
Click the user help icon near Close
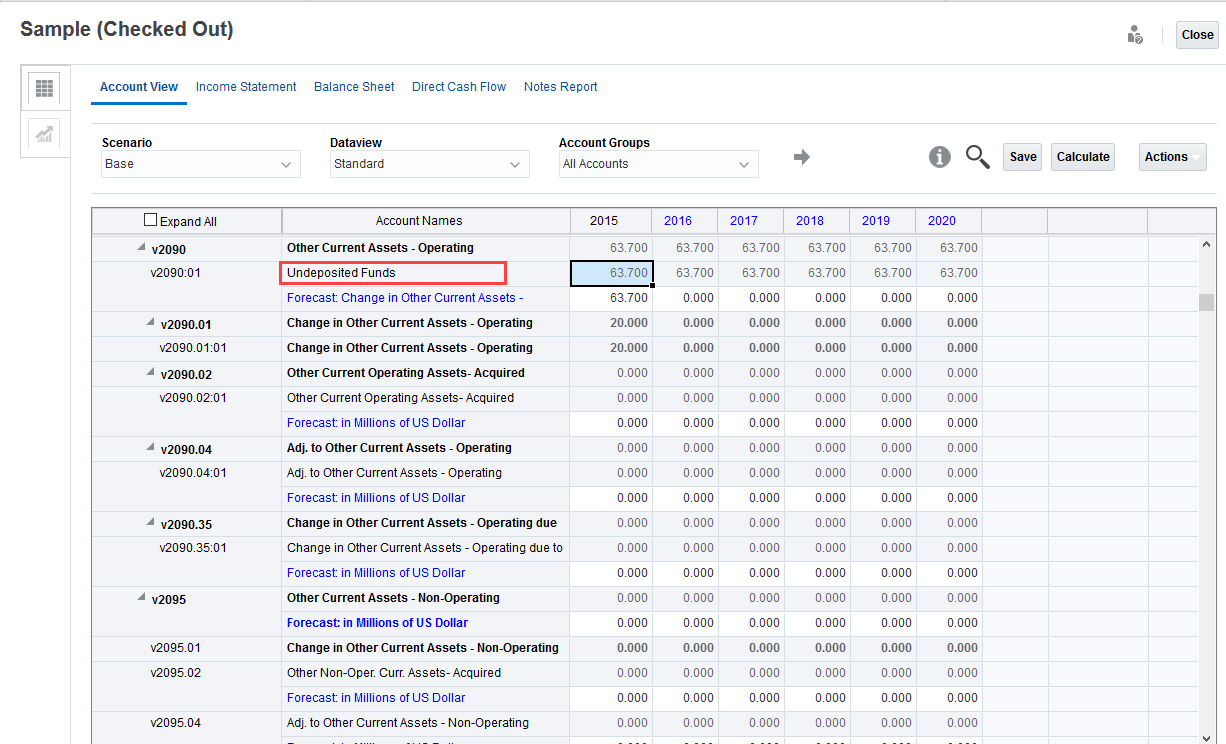coord(1134,35)
